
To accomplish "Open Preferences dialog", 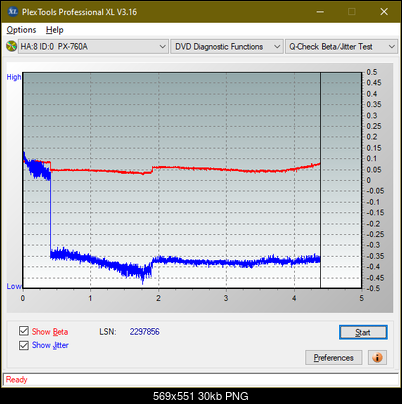I will [333, 358].
